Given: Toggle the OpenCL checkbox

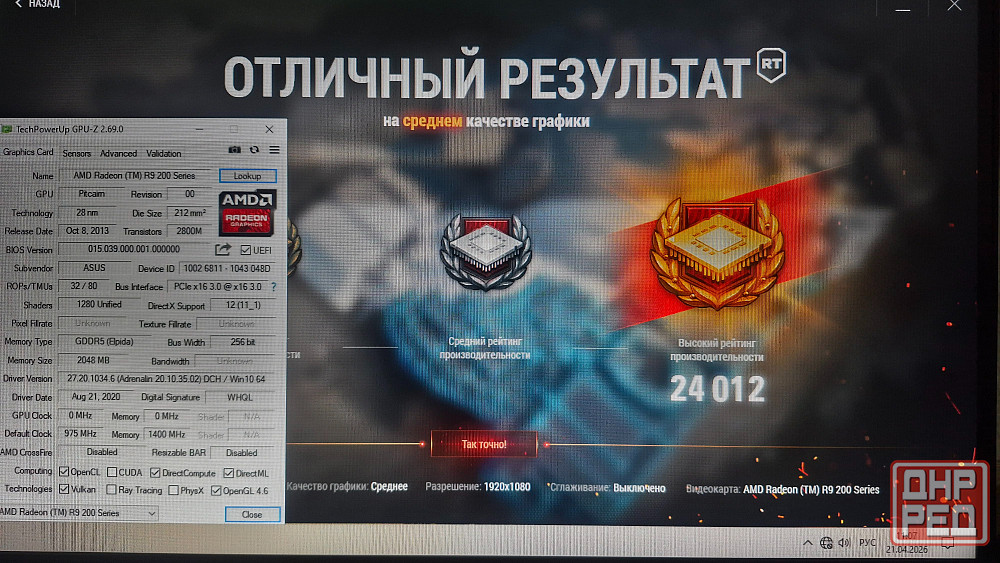Looking at the screenshot, I should pyautogui.click(x=64, y=472).
